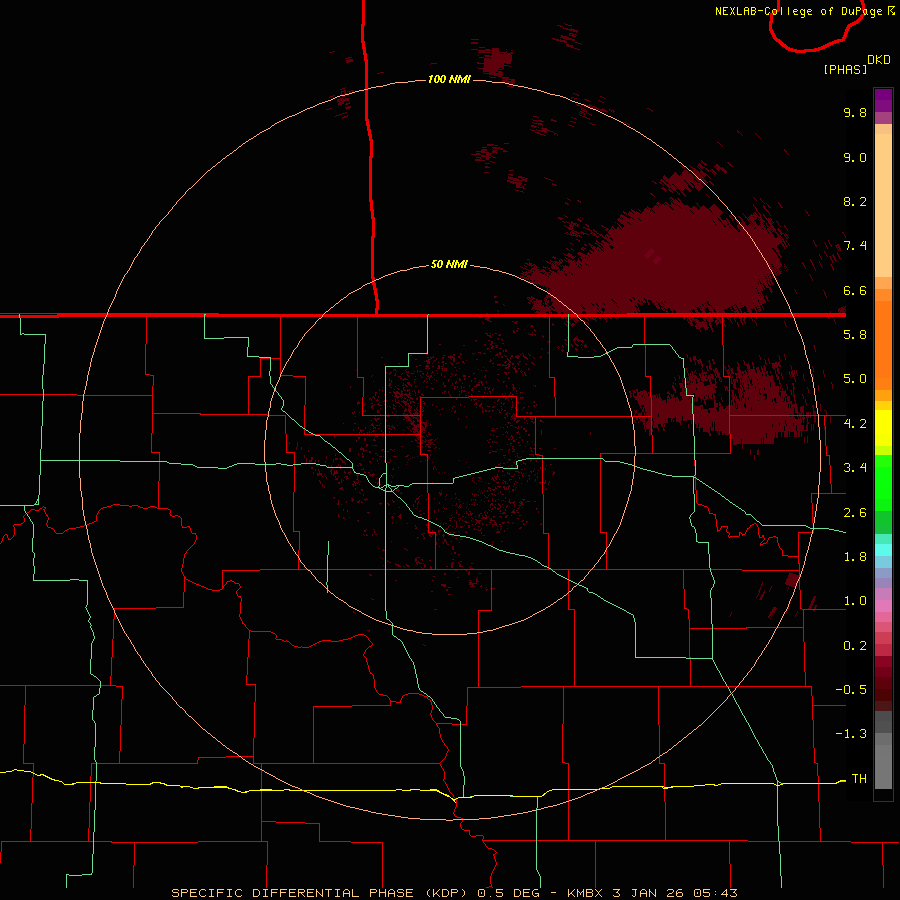Click the orange segment of the color bar
The image size is (900, 900).
coord(883,344)
